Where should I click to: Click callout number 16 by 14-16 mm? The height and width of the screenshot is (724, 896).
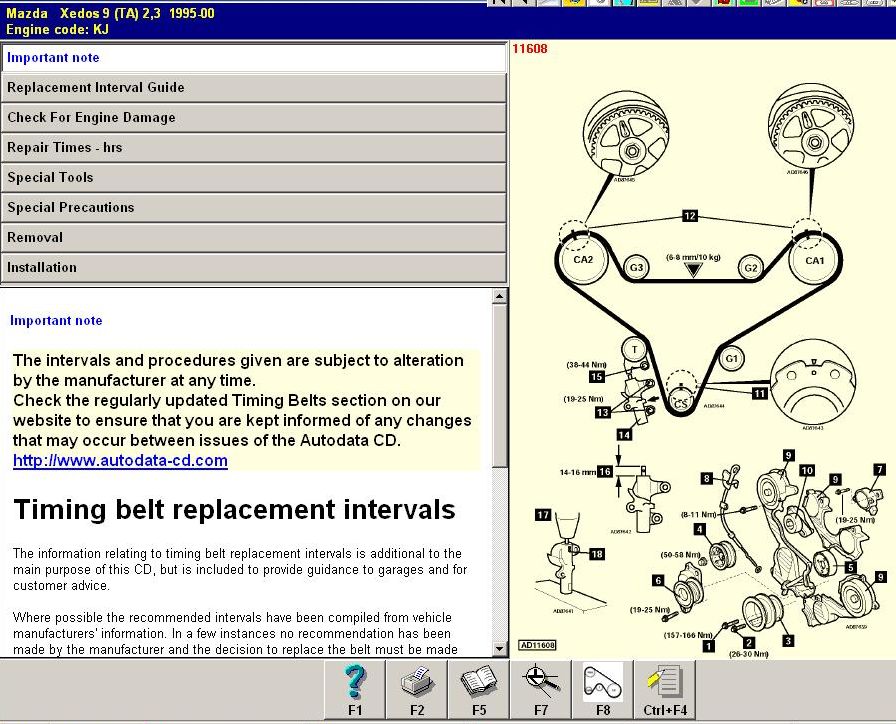605,471
